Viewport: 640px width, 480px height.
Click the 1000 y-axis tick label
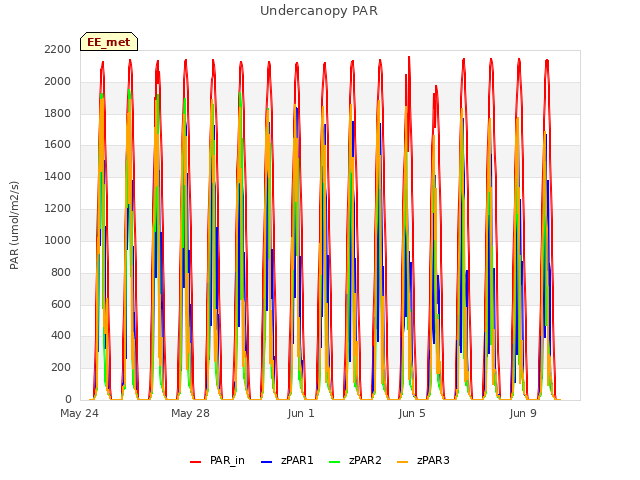pyautogui.click(x=58, y=240)
